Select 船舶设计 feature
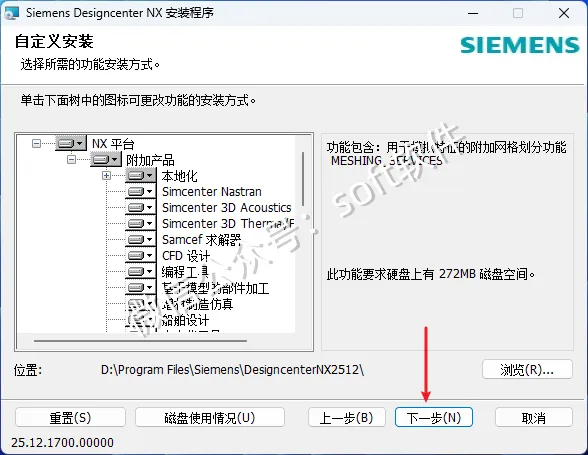Viewport: 588px width, 455px height. click(x=185, y=320)
